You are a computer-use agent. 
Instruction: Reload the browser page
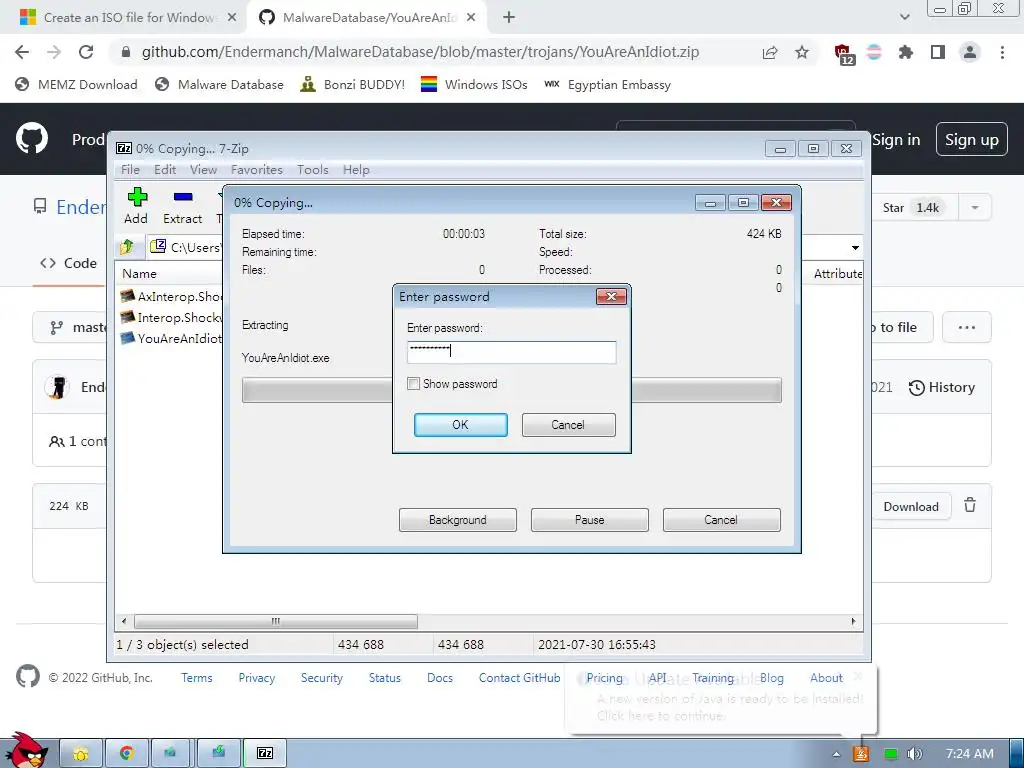tap(86, 52)
